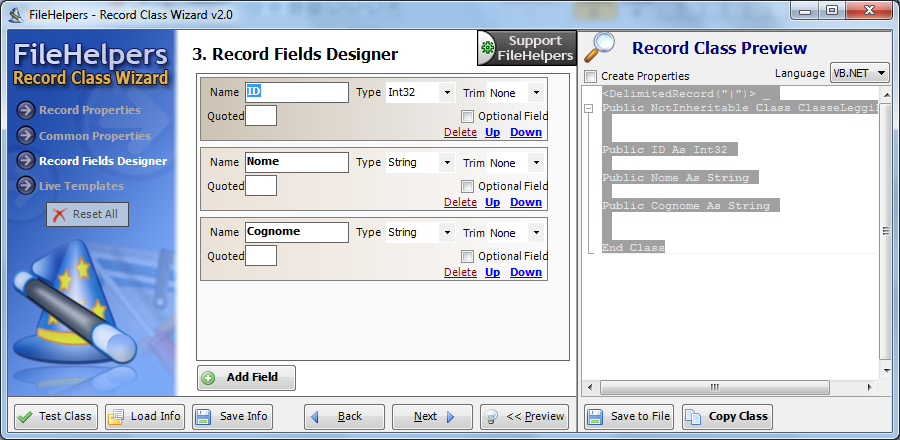Select the Record Fields Designer step
This screenshot has width=900, height=440.
pos(103,161)
